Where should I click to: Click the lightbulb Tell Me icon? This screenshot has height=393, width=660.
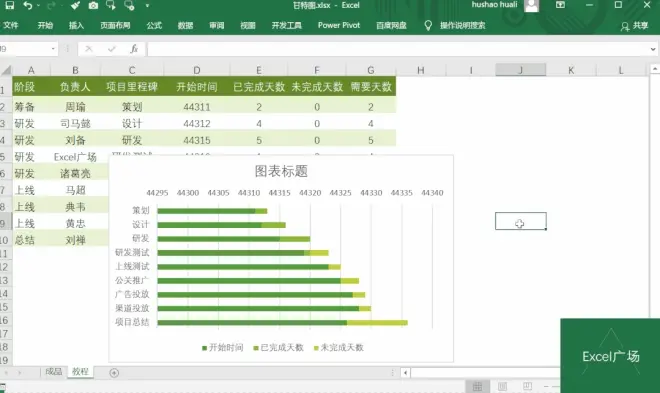tap(428, 26)
